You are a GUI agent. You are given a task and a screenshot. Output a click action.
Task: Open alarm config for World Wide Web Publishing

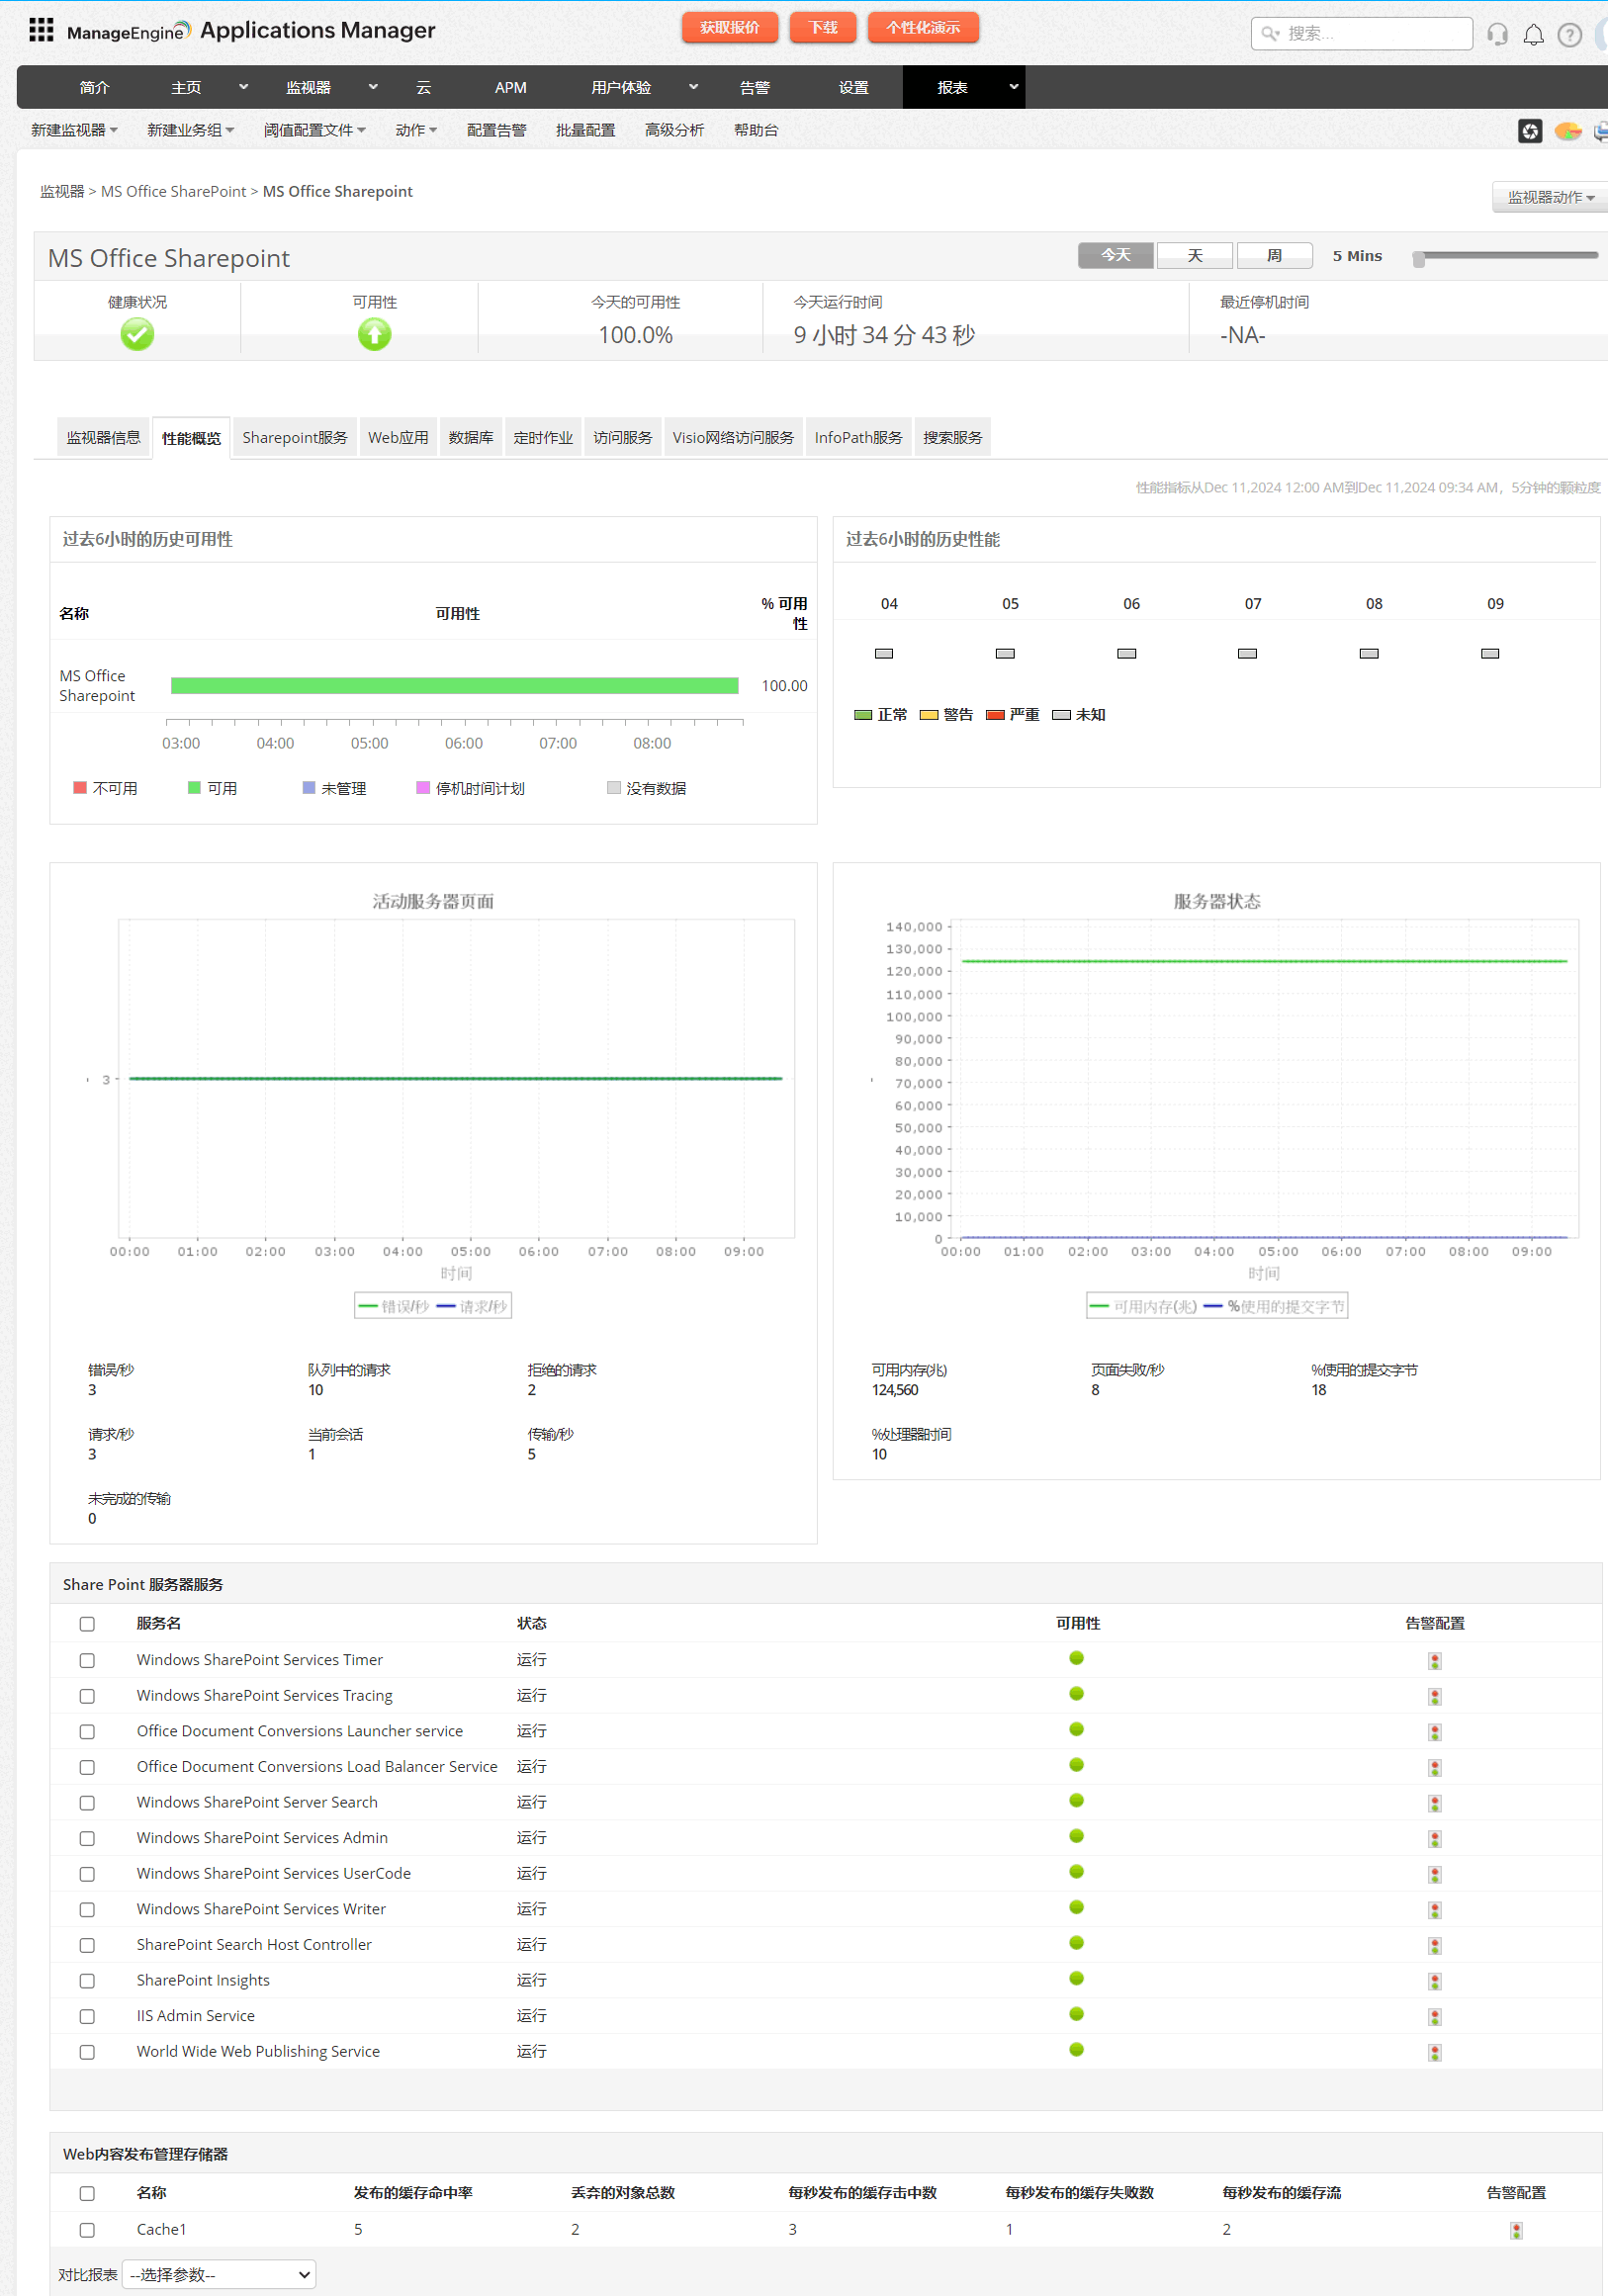(x=1434, y=2053)
